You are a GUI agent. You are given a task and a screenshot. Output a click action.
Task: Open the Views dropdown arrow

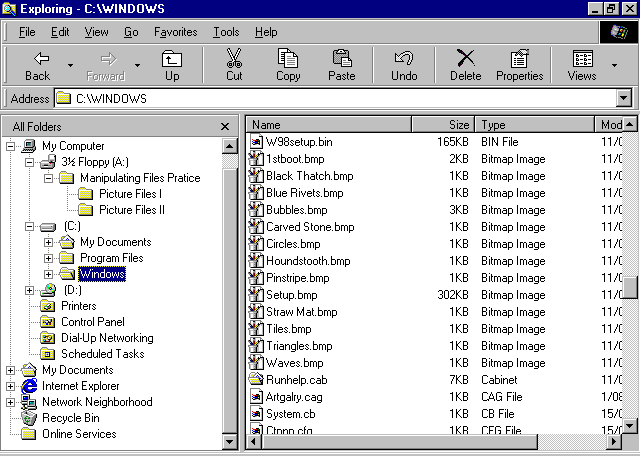pyautogui.click(x=614, y=66)
